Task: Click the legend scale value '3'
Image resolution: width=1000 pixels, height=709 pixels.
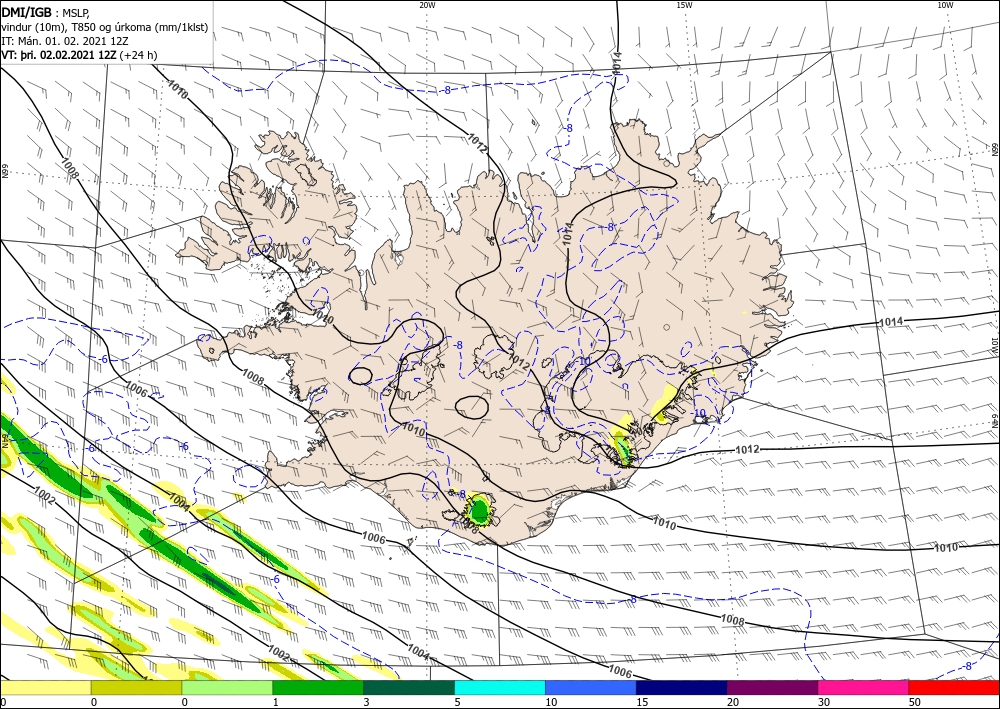Action: tap(366, 702)
